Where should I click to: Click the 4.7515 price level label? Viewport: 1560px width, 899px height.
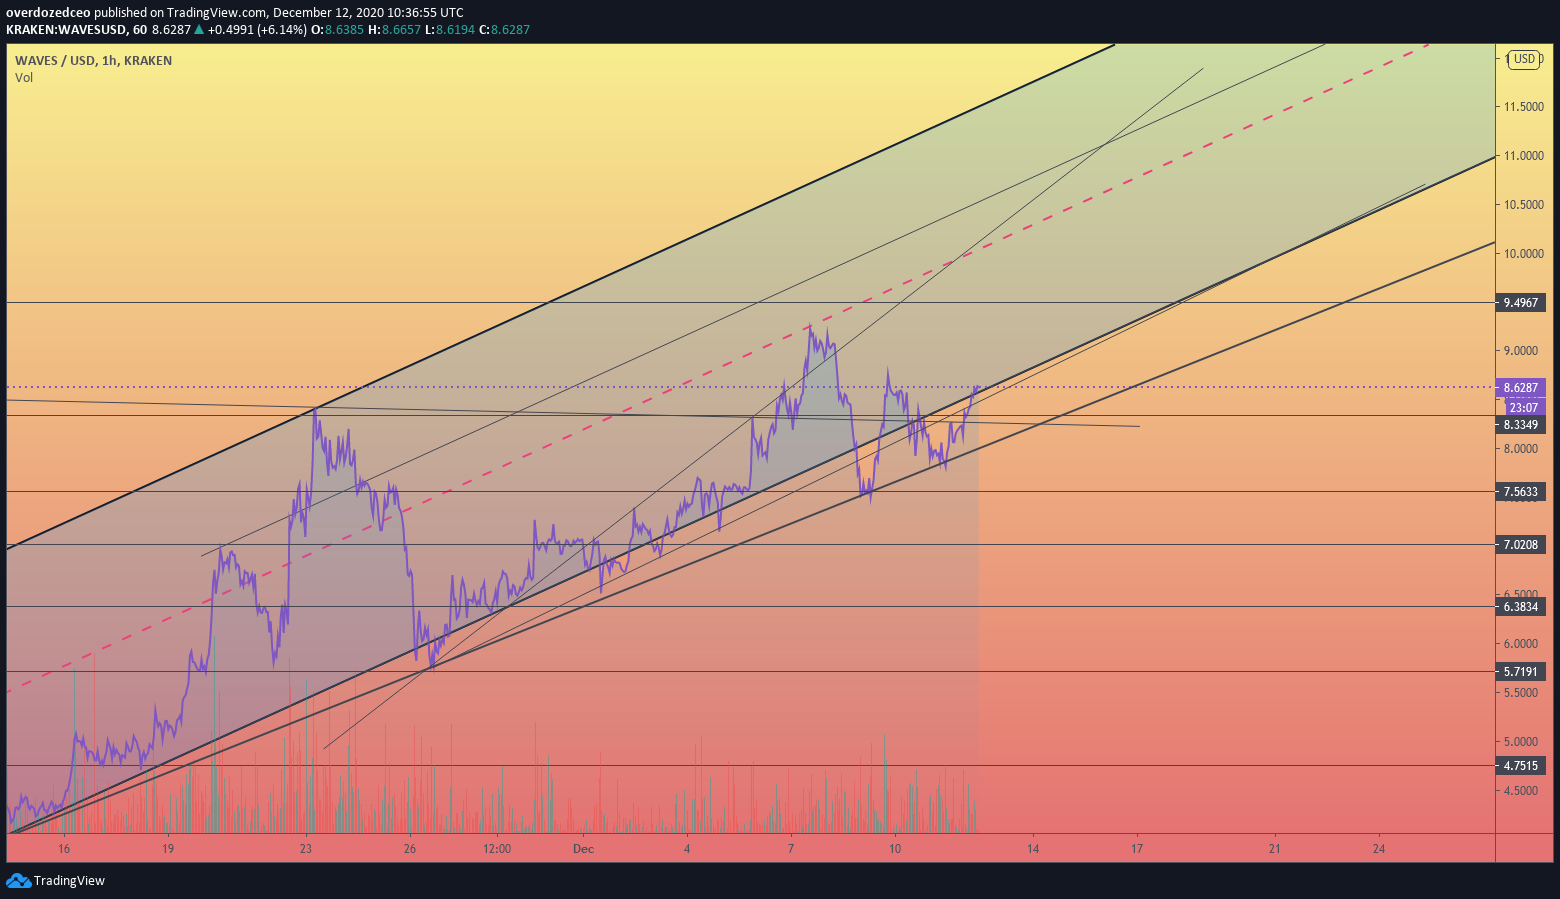click(x=1521, y=766)
